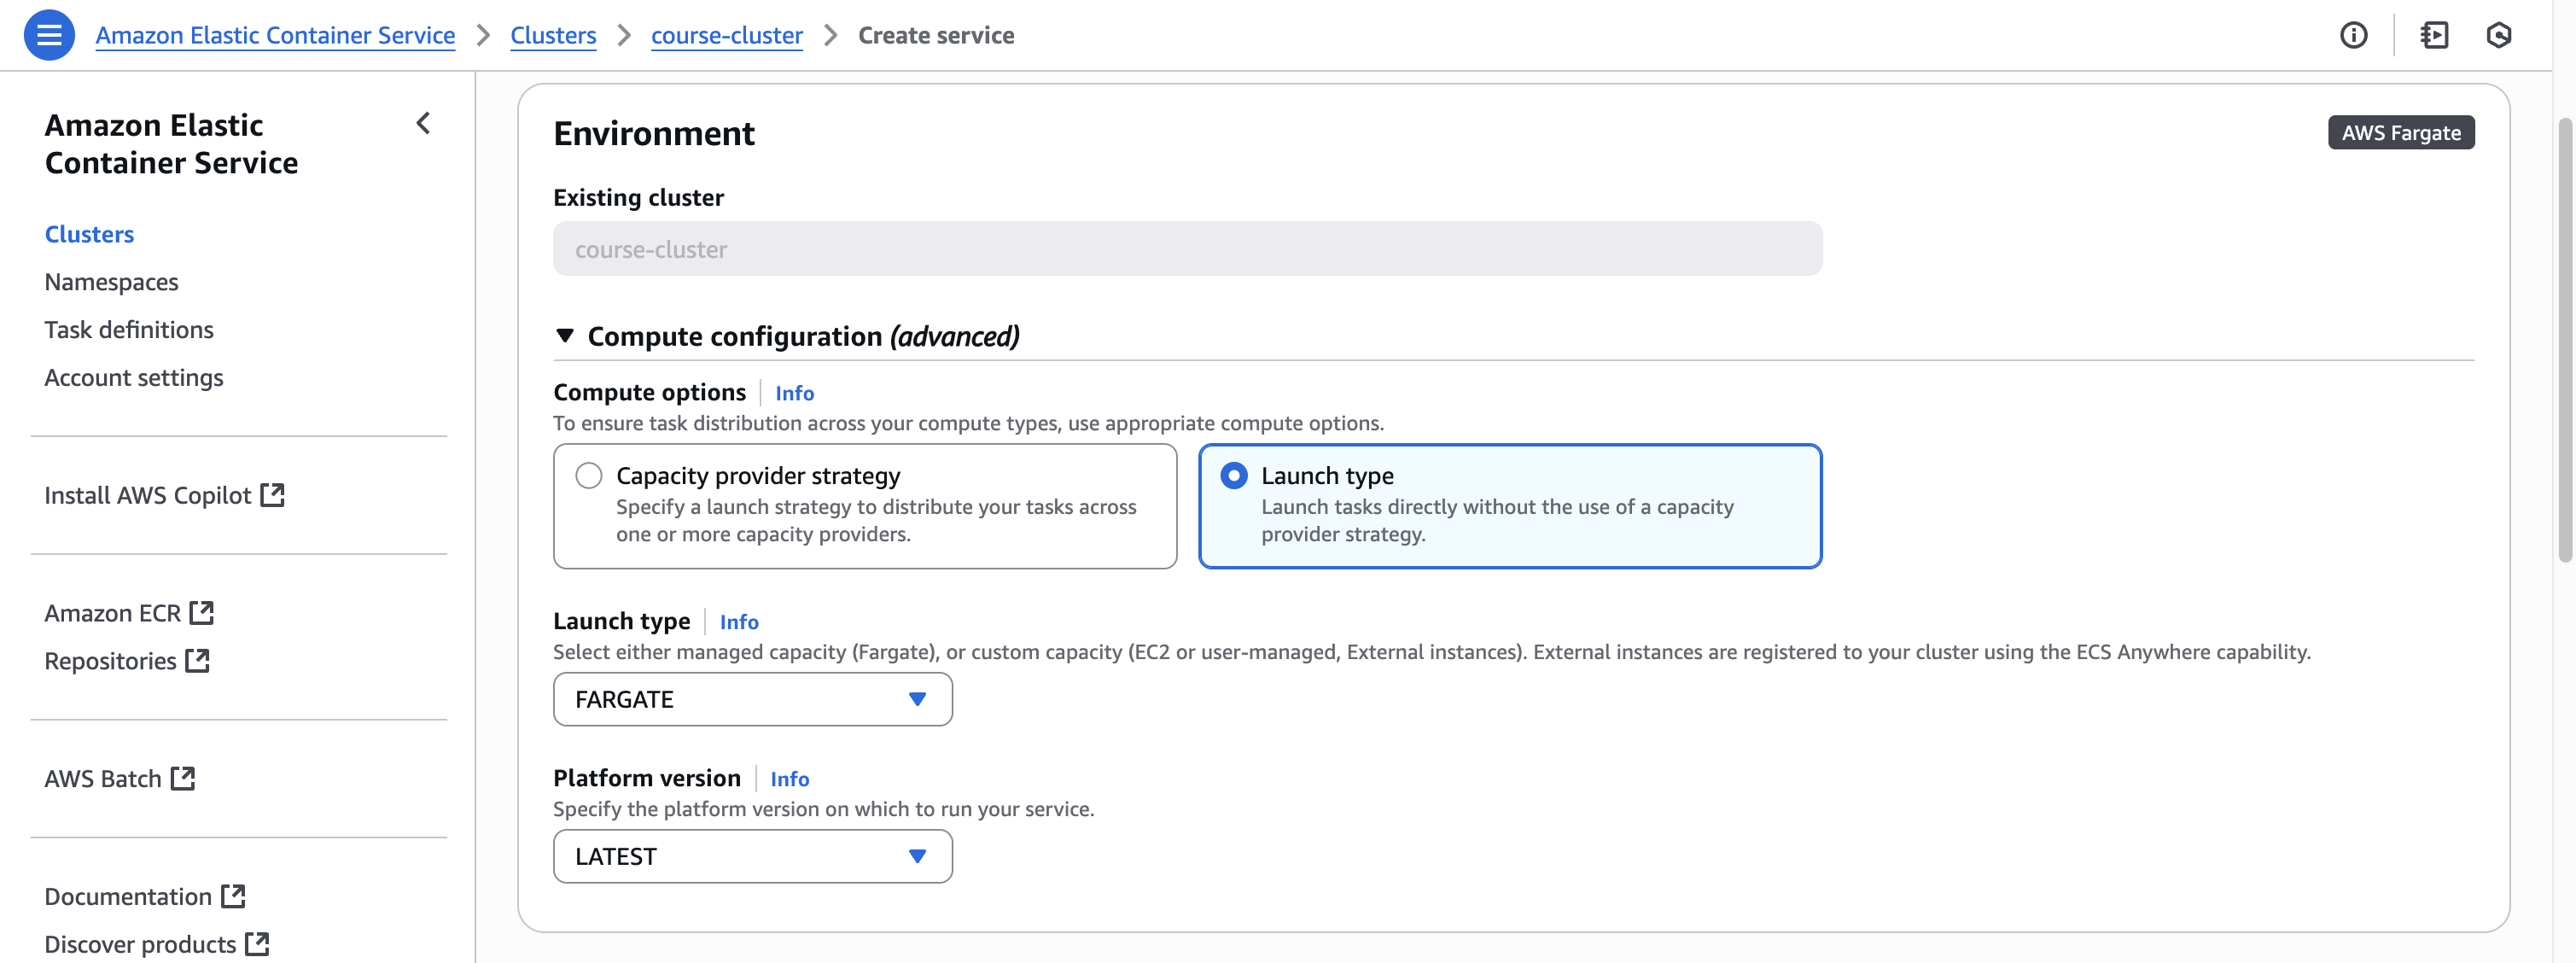Viewport: 2576px width, 963px height.
Task: Click Info link next to Platform version
Action: coord(789,779)
